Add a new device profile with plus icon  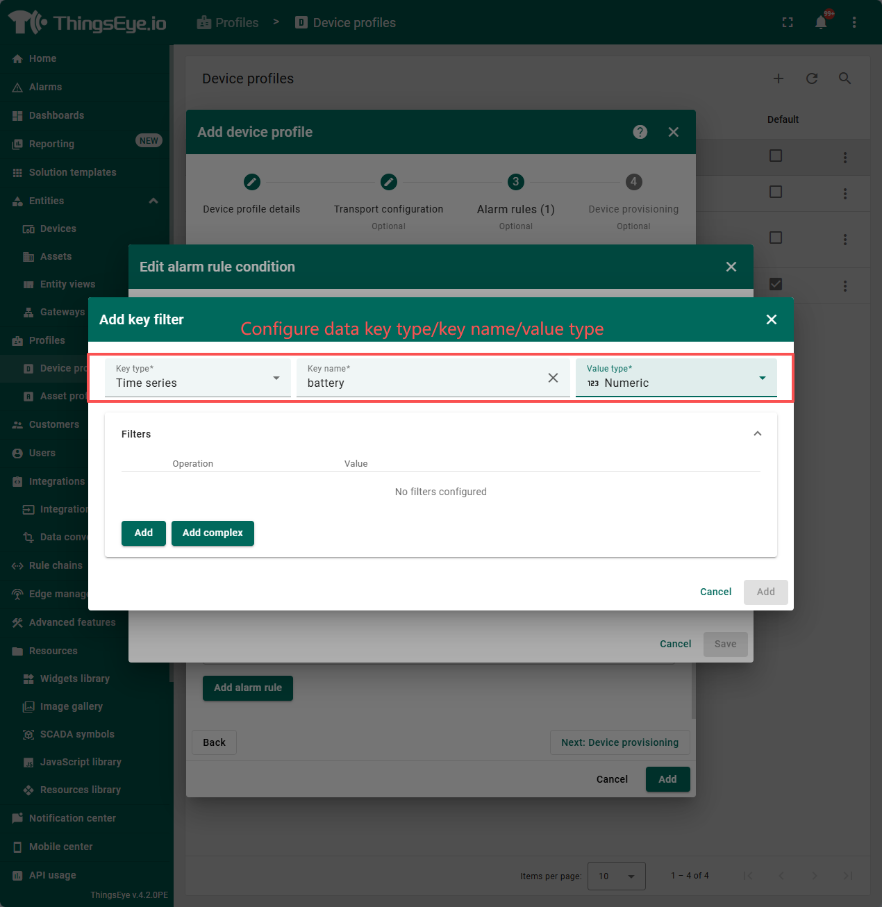[779, 79]
